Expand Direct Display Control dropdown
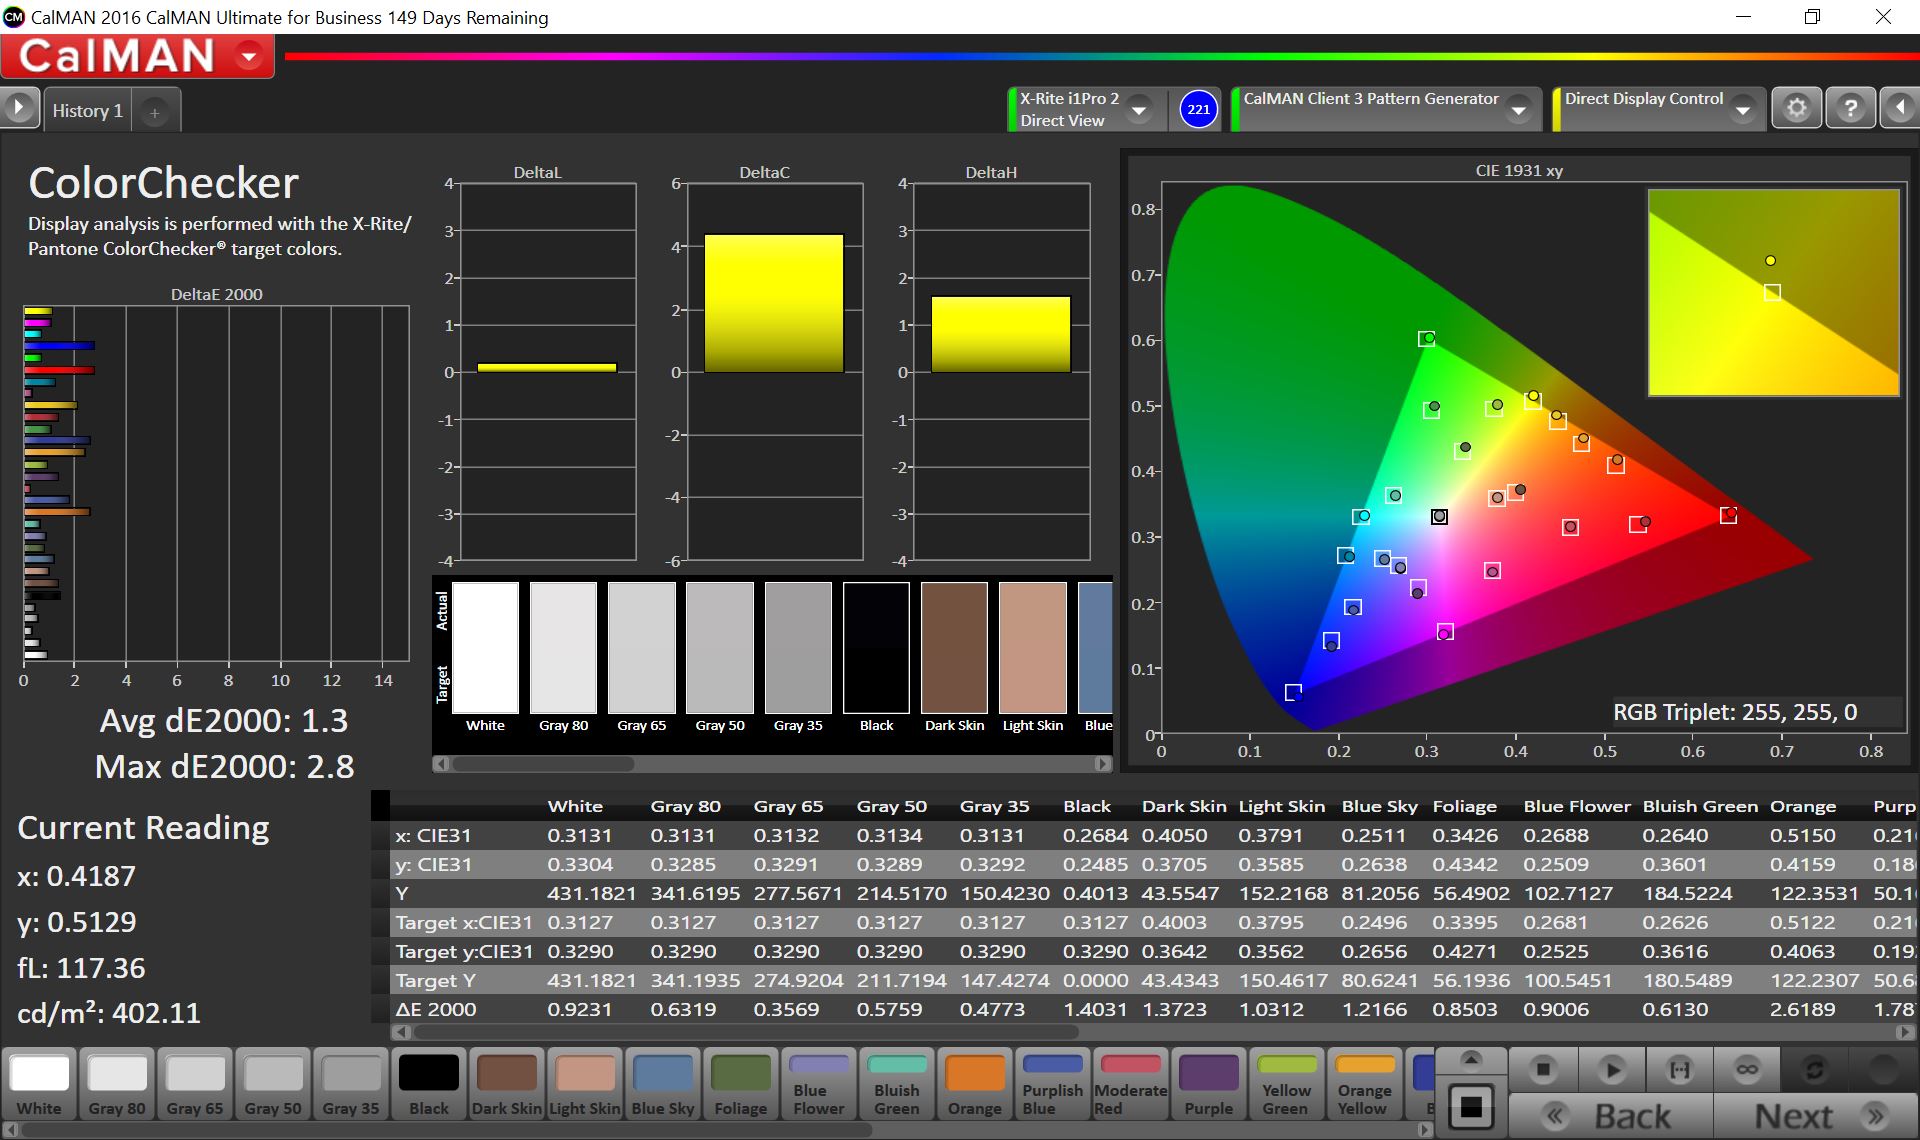Screen dimensions: 1920x1140 pyautogui.click(x=1743, y=110)
